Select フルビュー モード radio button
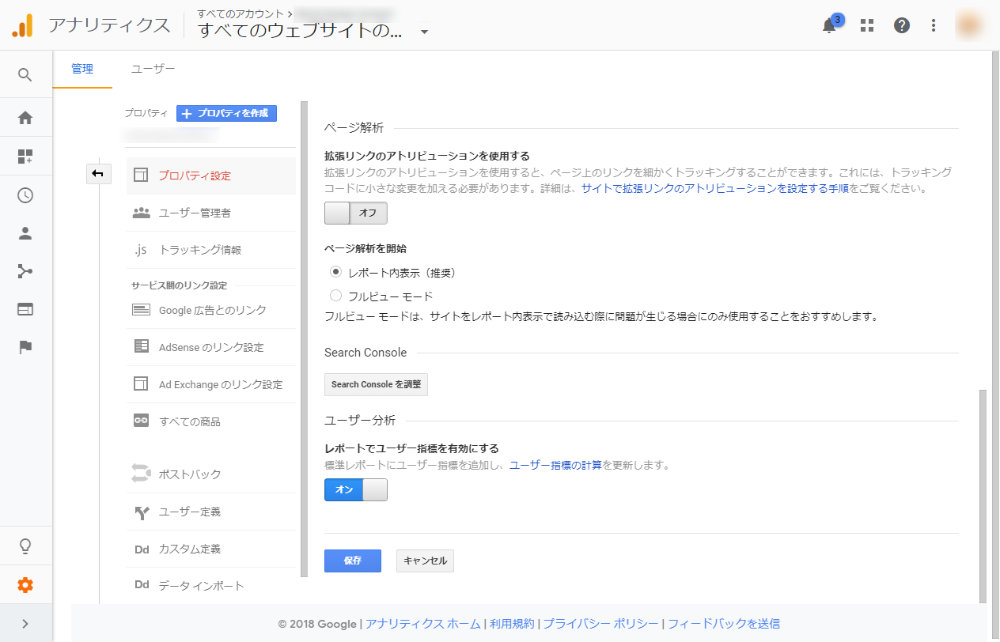The width and height of the screenshot is (1000, 642). 335,295
